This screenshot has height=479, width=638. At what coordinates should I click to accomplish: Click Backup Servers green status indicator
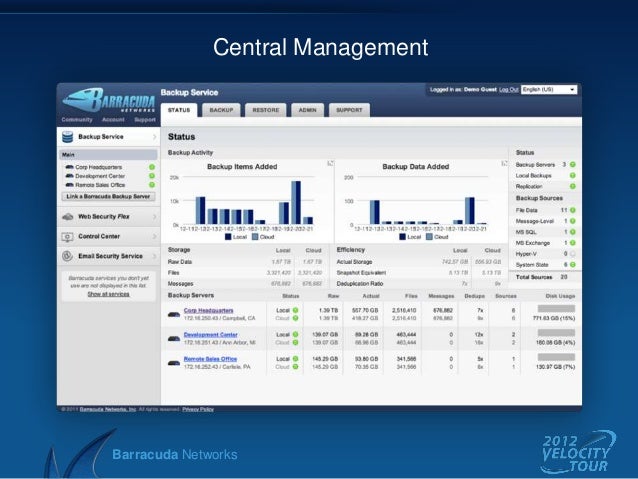(x=572, y=164)
